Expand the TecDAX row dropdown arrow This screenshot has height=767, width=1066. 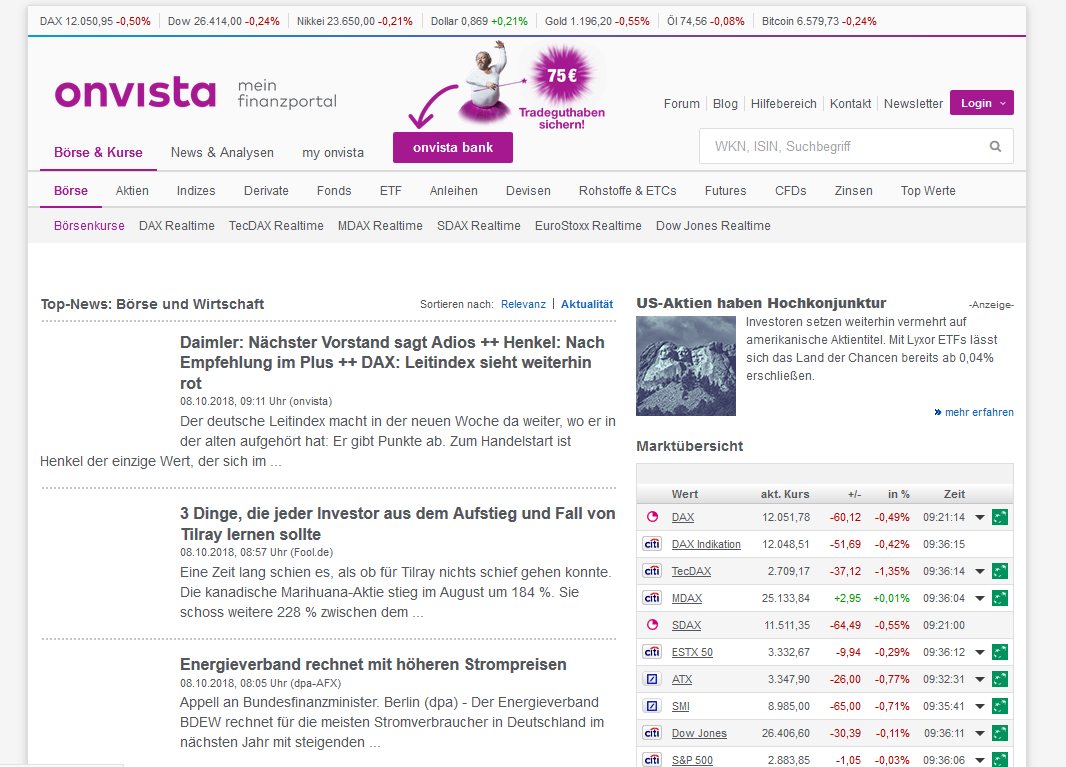(980, 571)
